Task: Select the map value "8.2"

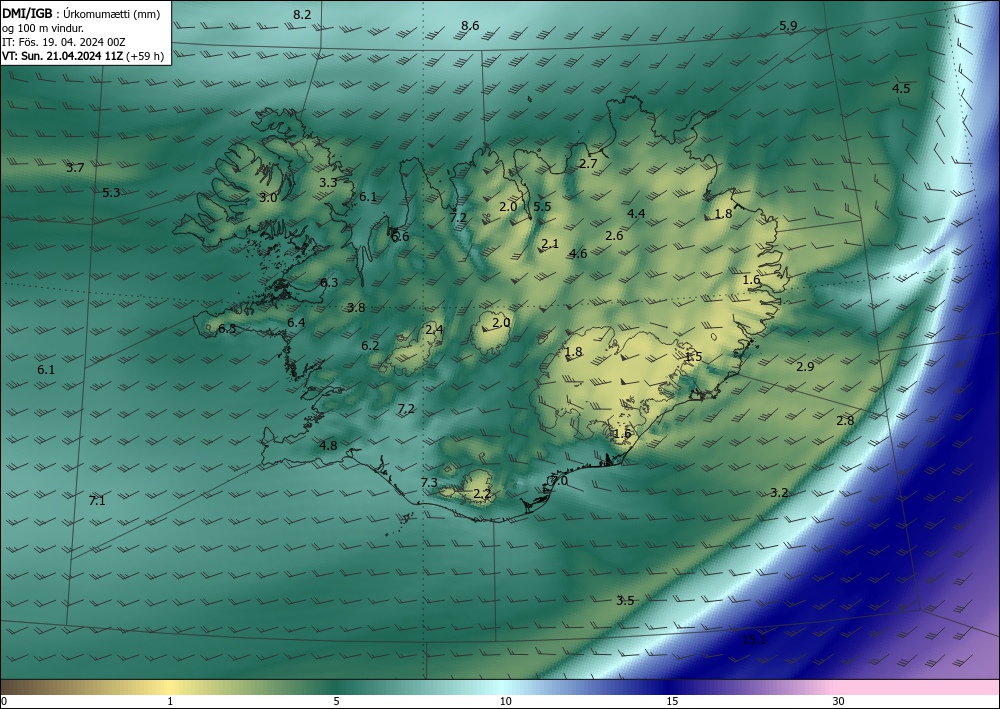Action: click(x=302, y=15)
